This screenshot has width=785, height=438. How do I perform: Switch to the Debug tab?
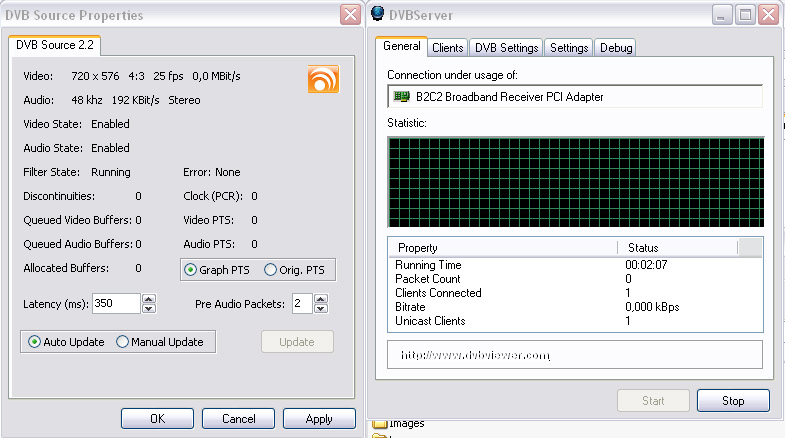click(616, 48)
